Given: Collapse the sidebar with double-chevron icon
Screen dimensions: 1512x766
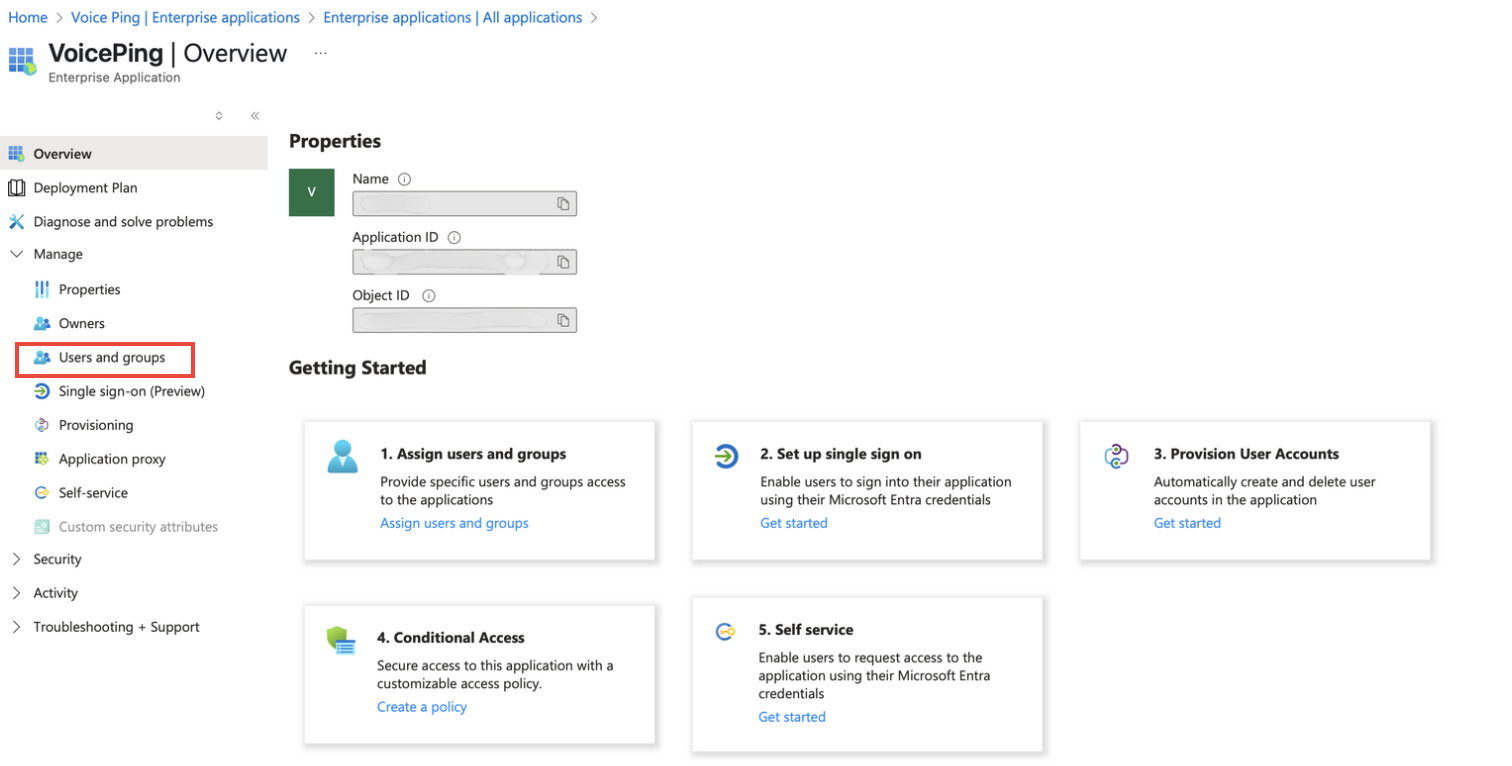Looking at the screenshot, I should [255, 116].
